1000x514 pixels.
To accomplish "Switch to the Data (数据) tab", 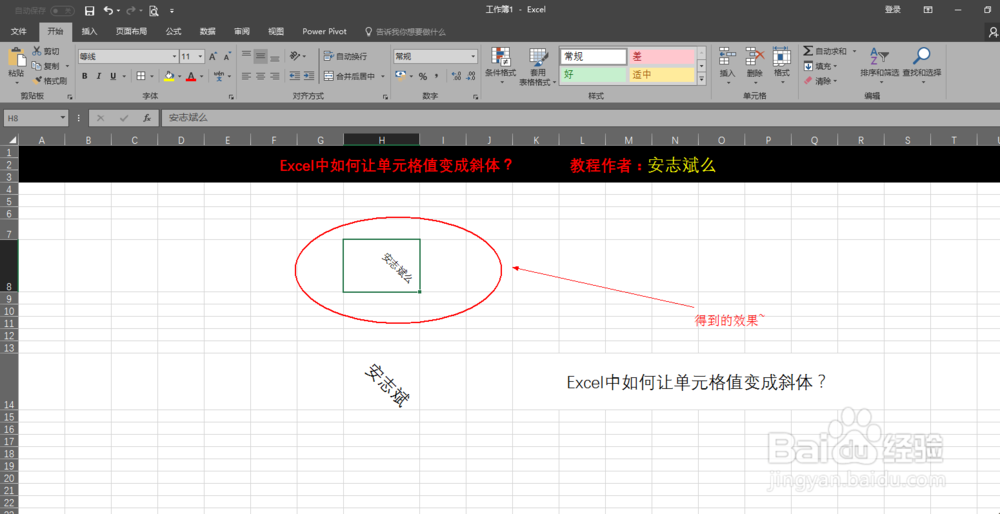I will pos(207,31).
